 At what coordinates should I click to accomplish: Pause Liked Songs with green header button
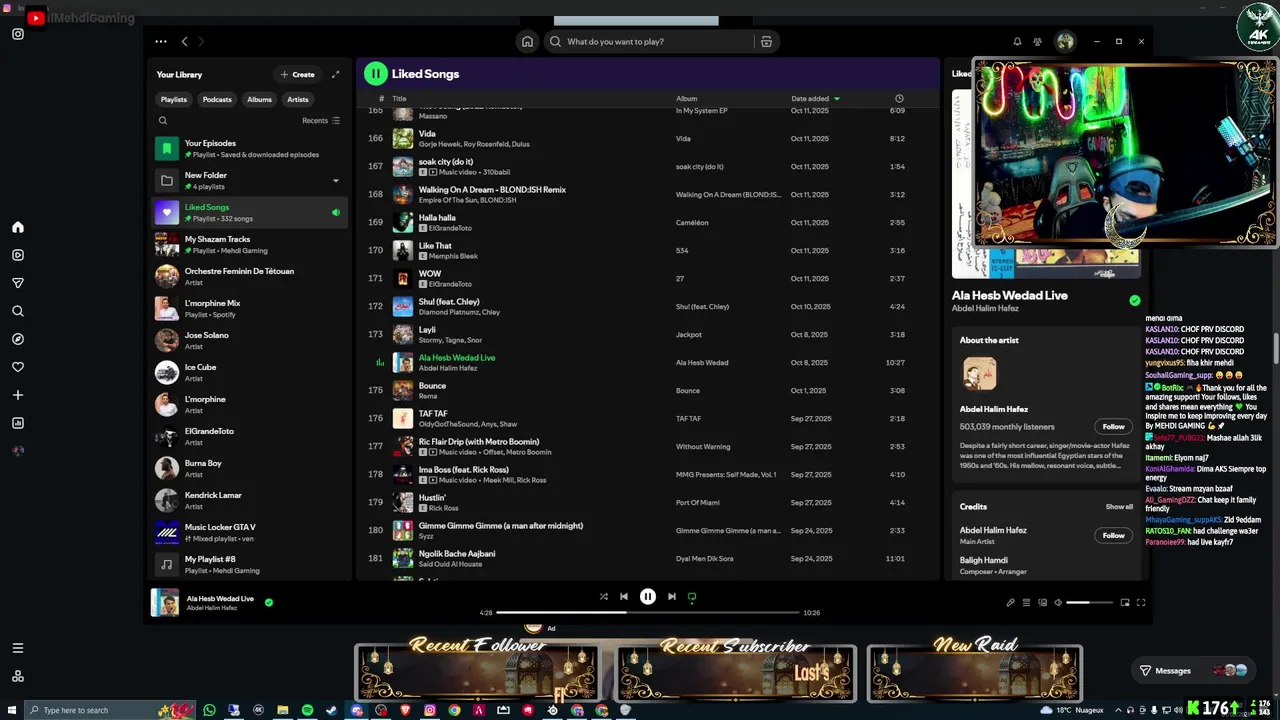[x=375, y=73]
